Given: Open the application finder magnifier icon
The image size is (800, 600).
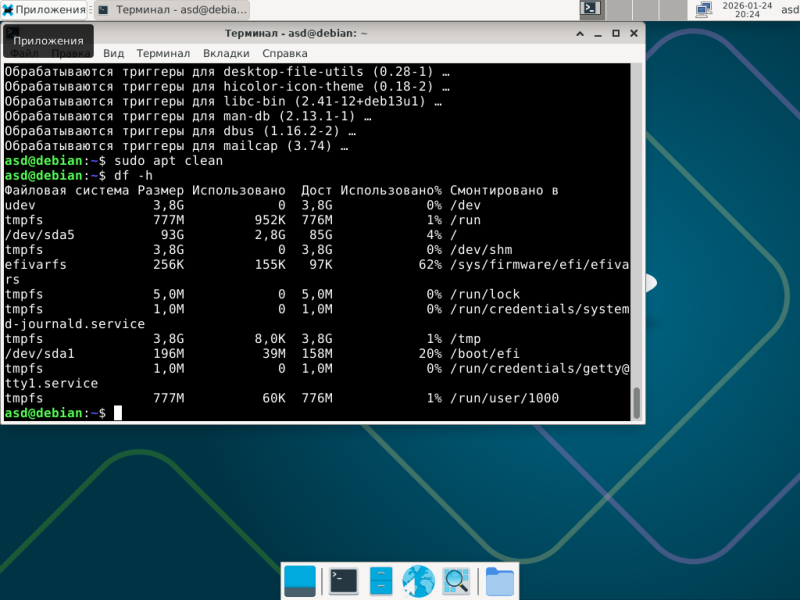Looking at the screenshot, I should coord(456,581).
